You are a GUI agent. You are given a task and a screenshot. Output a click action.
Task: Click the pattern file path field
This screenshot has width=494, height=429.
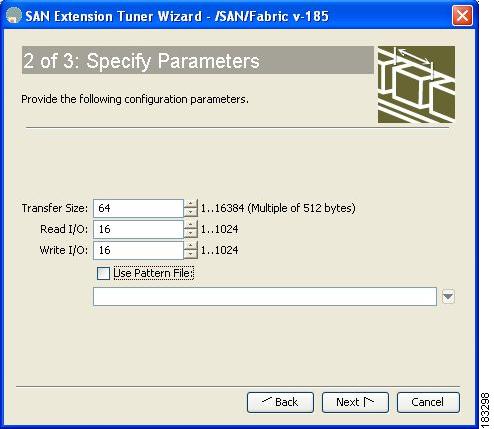coord(265,297)
